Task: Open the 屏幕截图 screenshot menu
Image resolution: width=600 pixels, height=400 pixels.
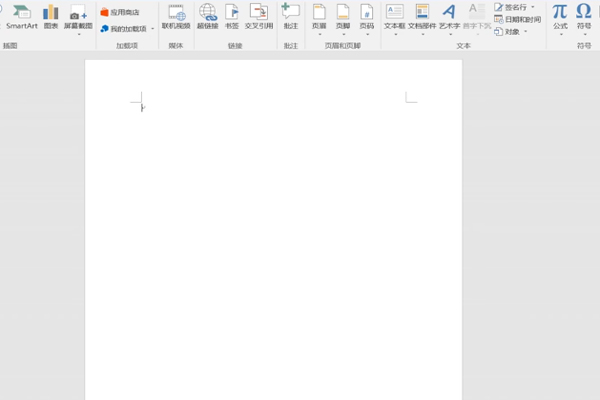Action: 78,16
